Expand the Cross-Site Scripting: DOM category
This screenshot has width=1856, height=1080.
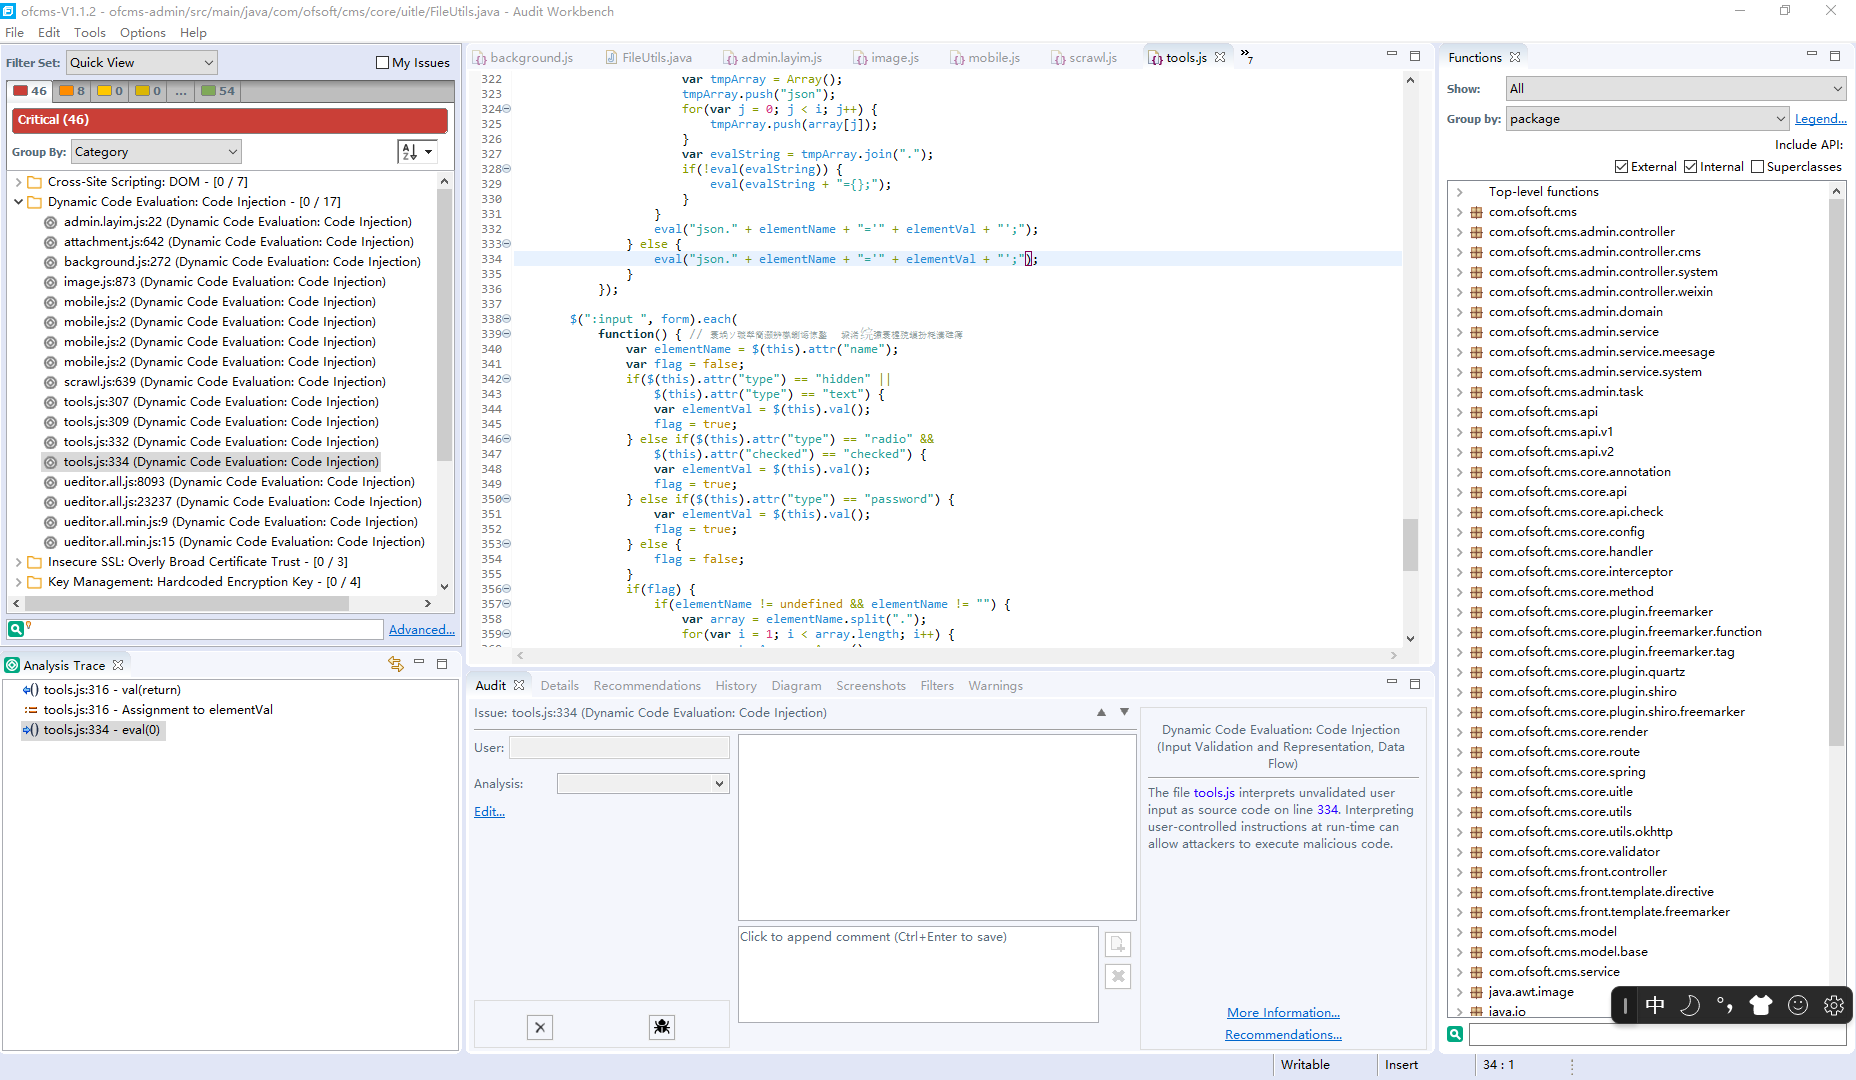(x=19, y=182)
